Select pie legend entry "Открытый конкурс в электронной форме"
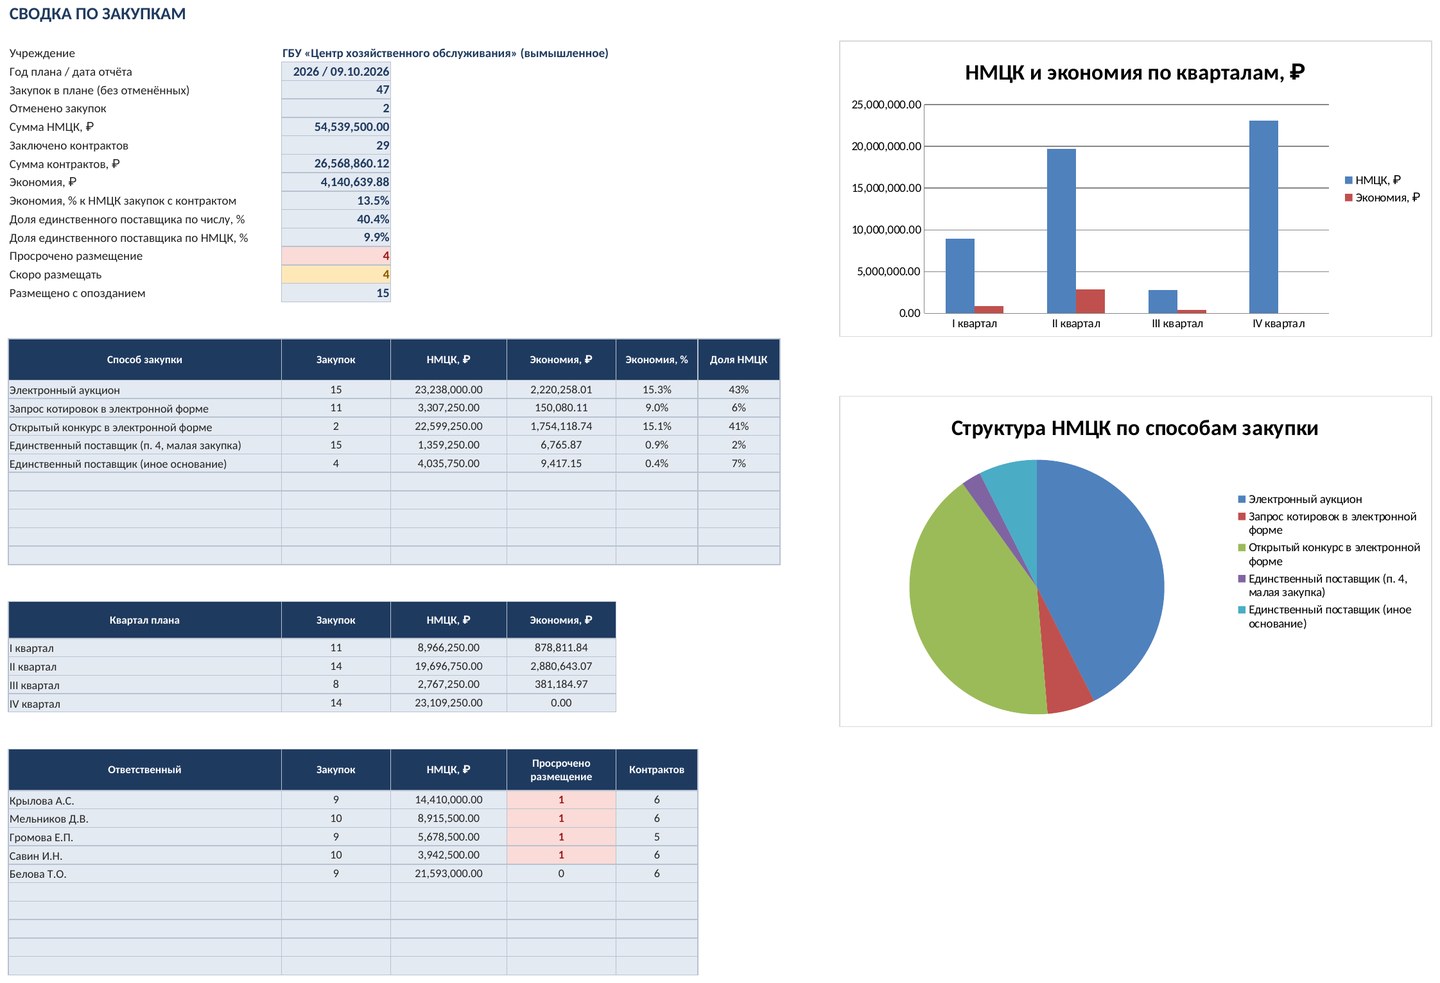The width and height of the screenshot is (1440, 983). [1329, 555]
